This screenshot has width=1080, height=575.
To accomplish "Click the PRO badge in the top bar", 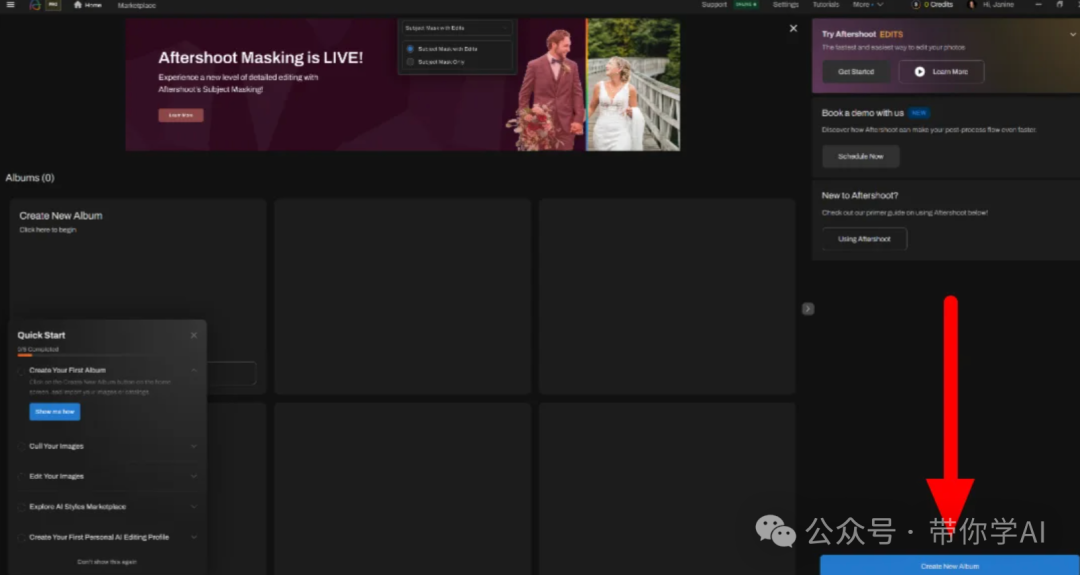I will [53, 5].
